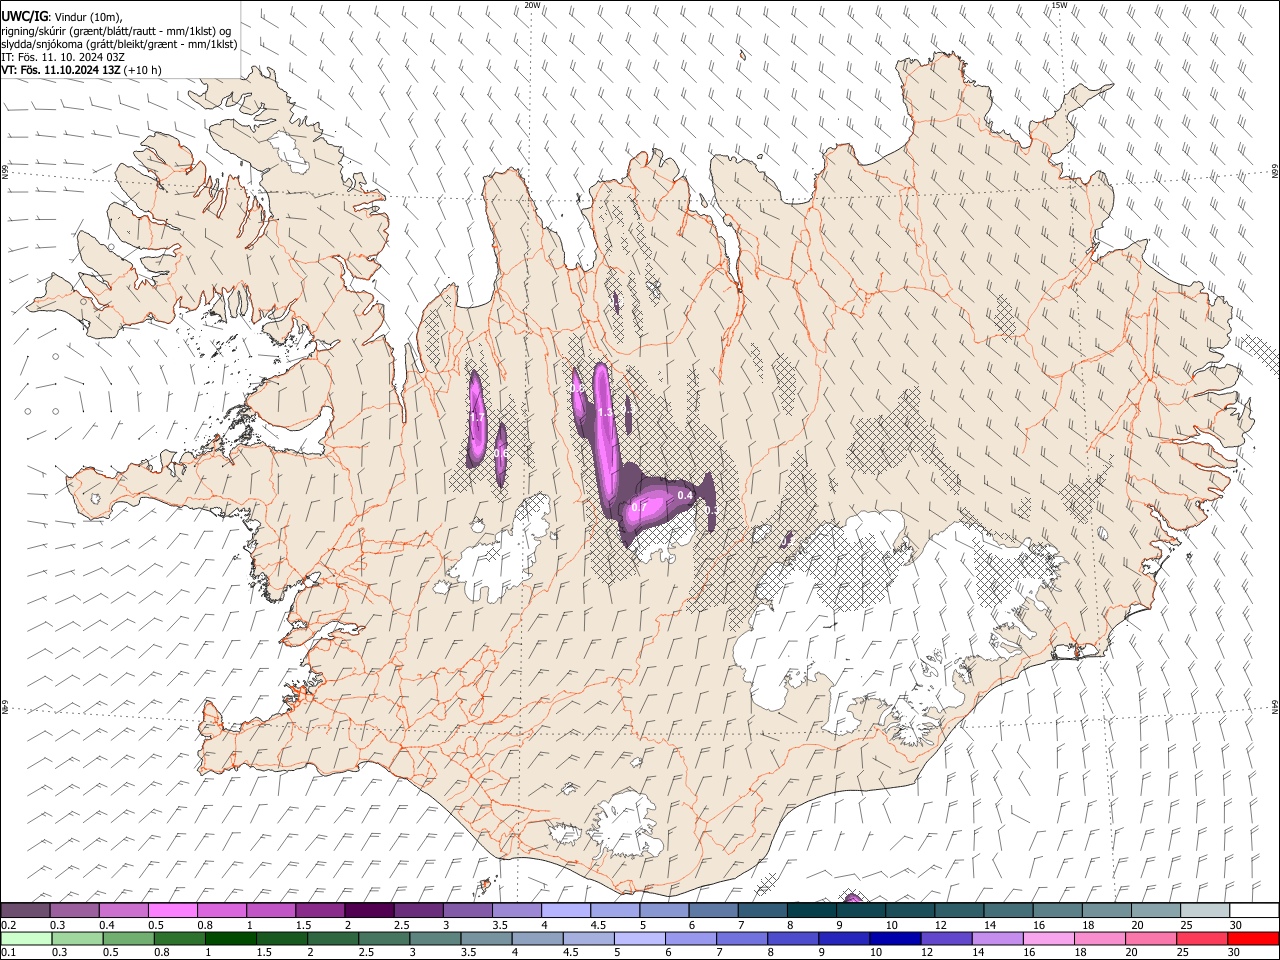Select the deep blue 10 swatch in lower legend

[x=895, y=938]
